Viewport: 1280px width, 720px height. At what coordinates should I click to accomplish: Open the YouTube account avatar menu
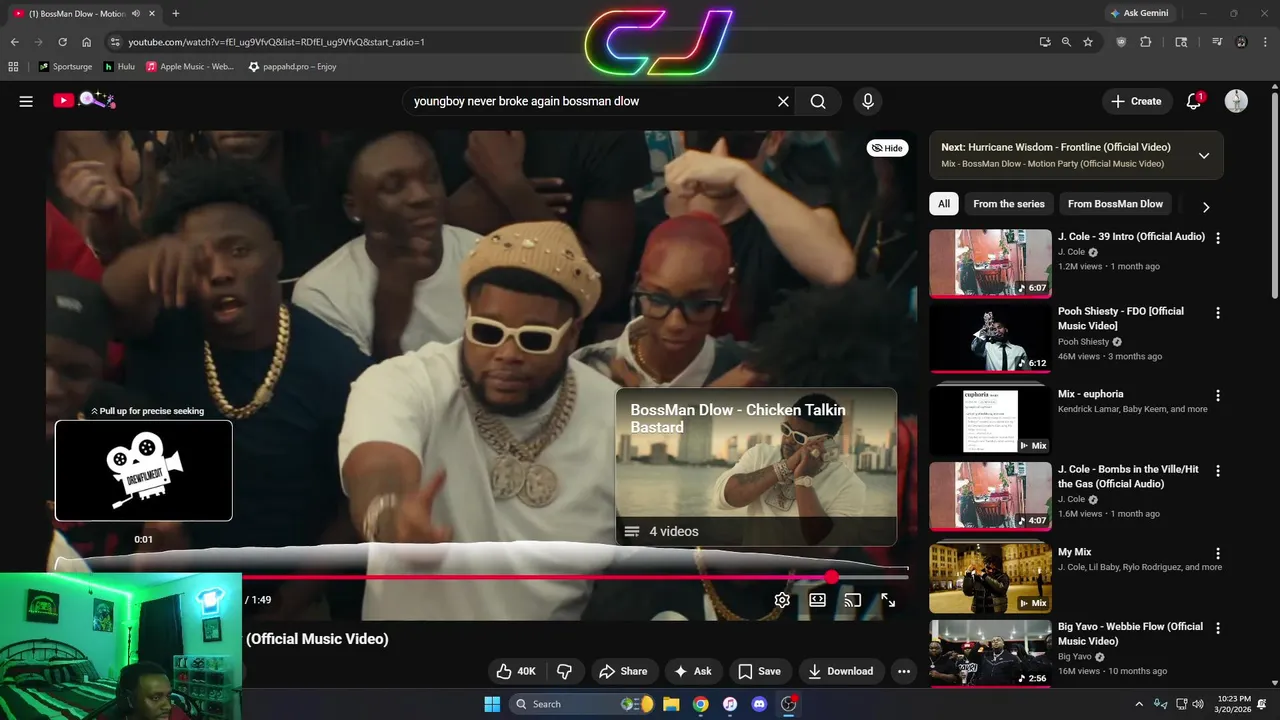point(1236,101)
